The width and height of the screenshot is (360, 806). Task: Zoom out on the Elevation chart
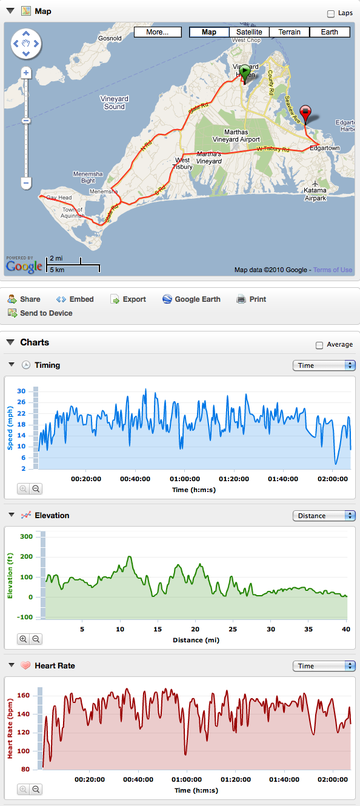pyautogui.click(x=35, y=639)
